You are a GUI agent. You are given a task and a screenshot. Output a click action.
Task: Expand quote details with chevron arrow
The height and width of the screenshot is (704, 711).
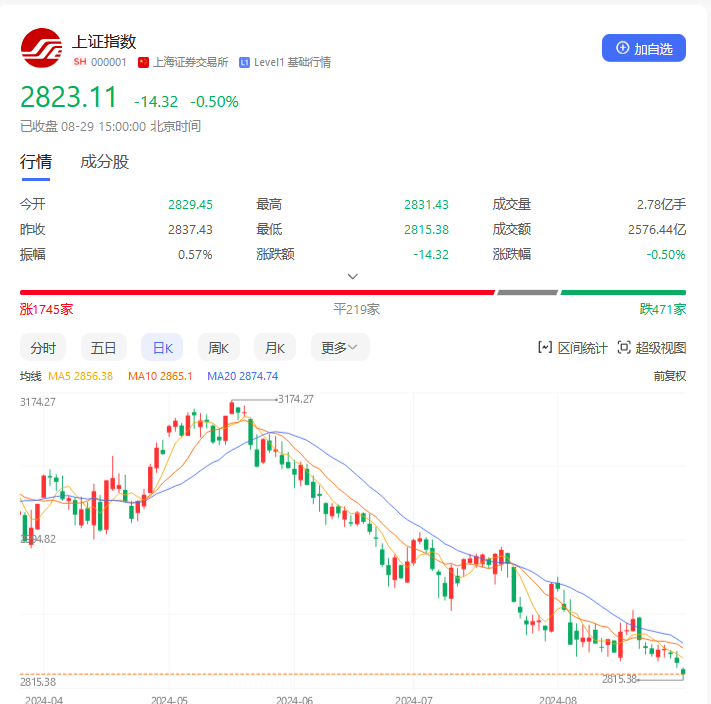[352, 276]
